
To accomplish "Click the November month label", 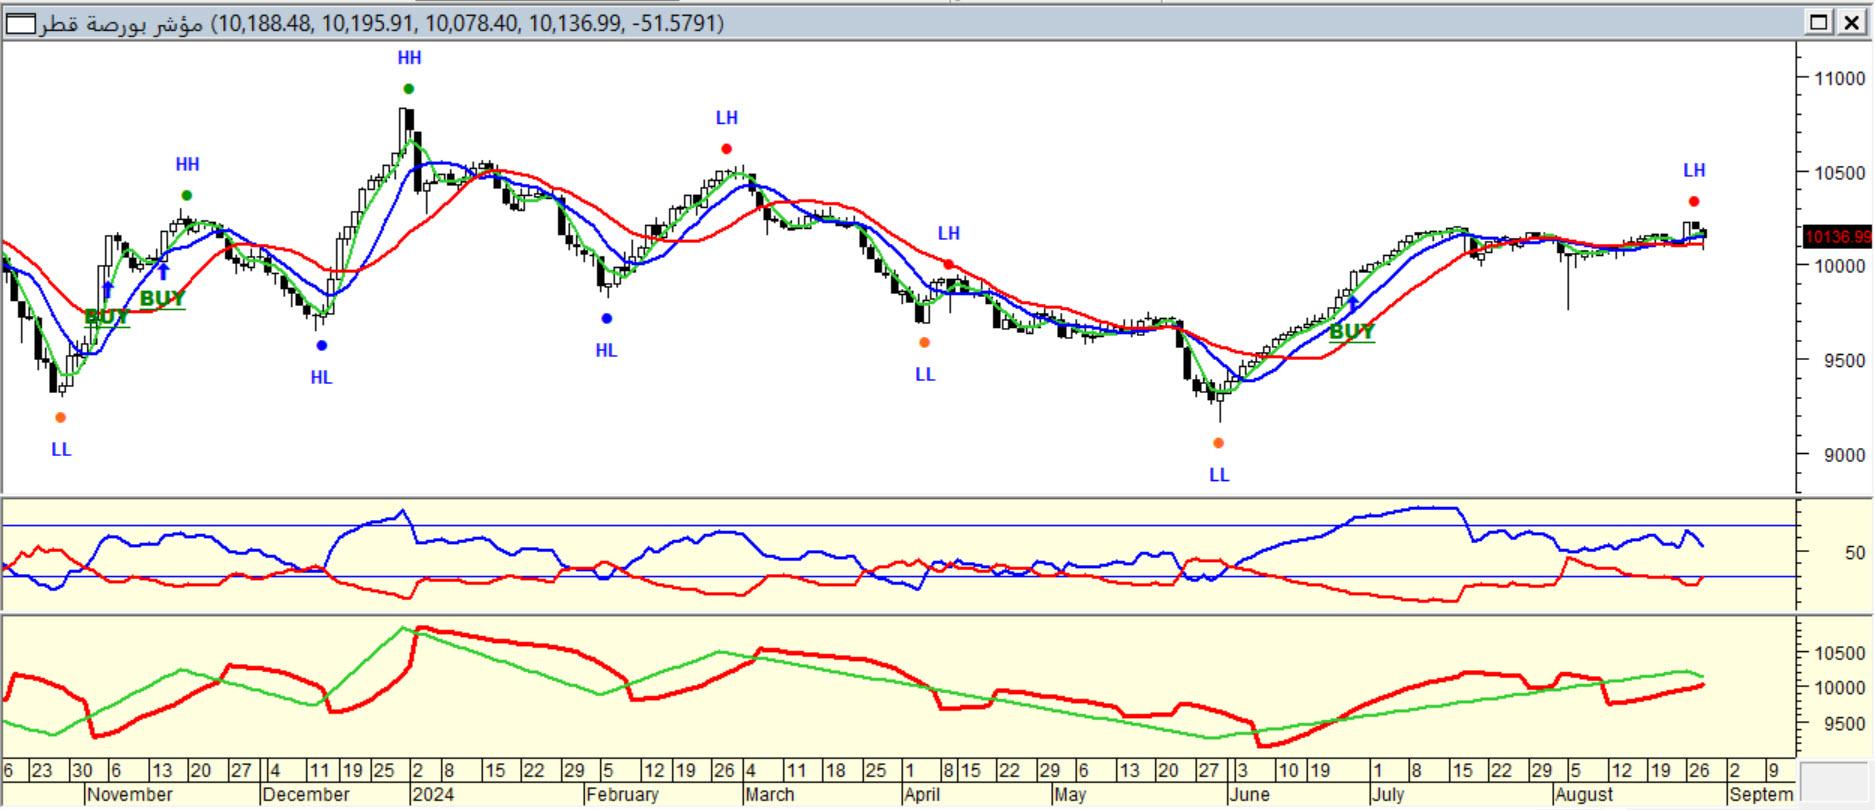I will click(130, 795).
